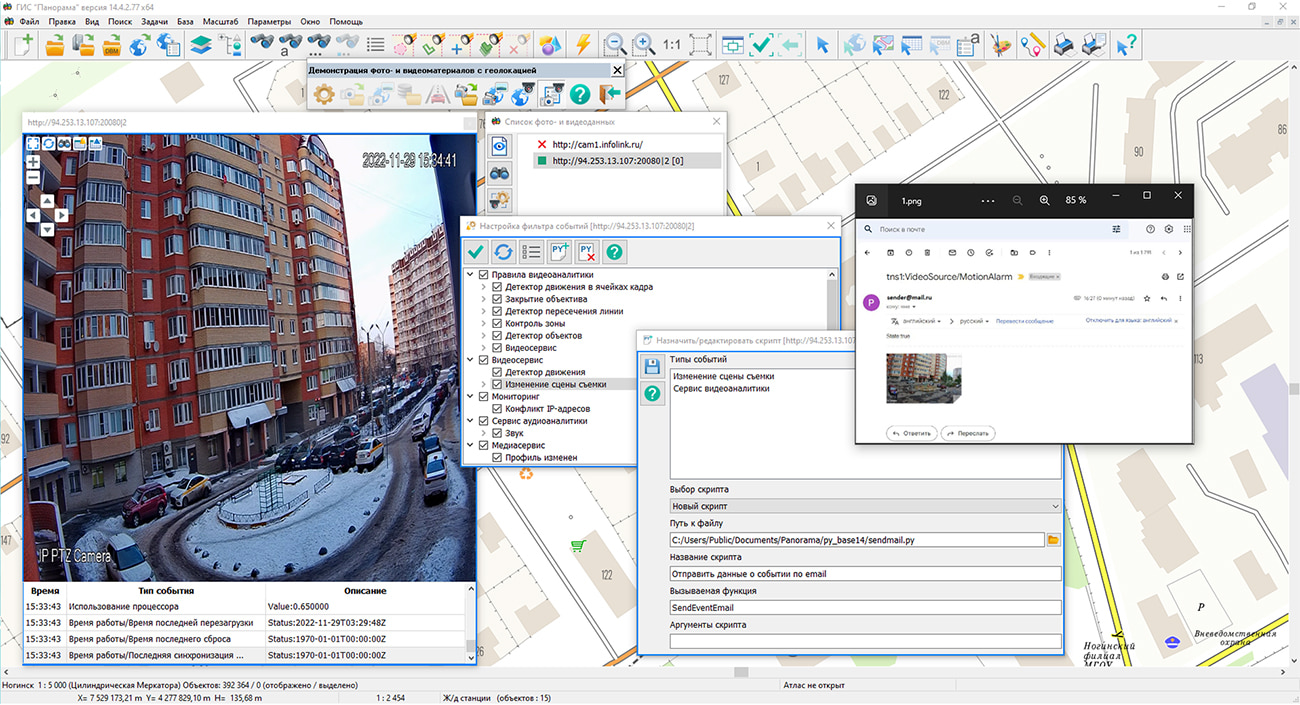Viewport: 1300px width, 705px height.
Task: Expand the "Детектор объектов" tree node
Action: point(485,336)
